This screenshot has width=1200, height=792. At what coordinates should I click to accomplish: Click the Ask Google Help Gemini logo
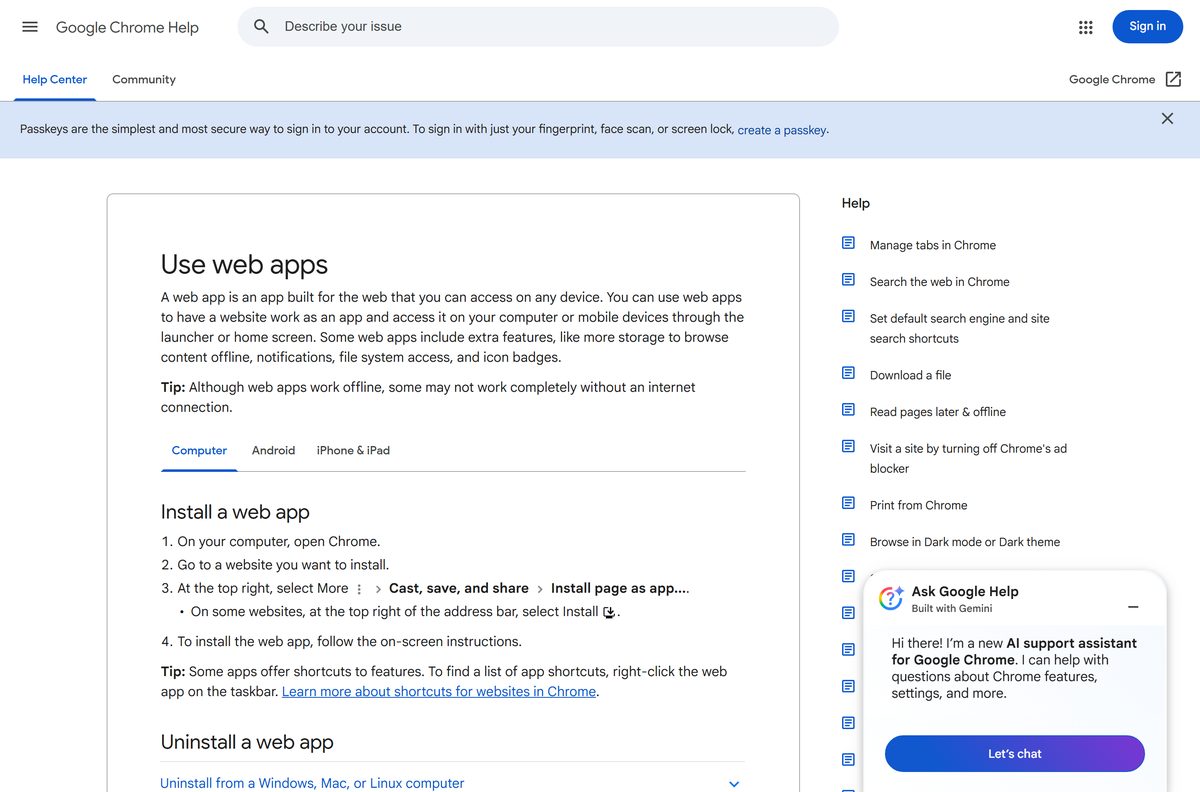coord(891,598)
